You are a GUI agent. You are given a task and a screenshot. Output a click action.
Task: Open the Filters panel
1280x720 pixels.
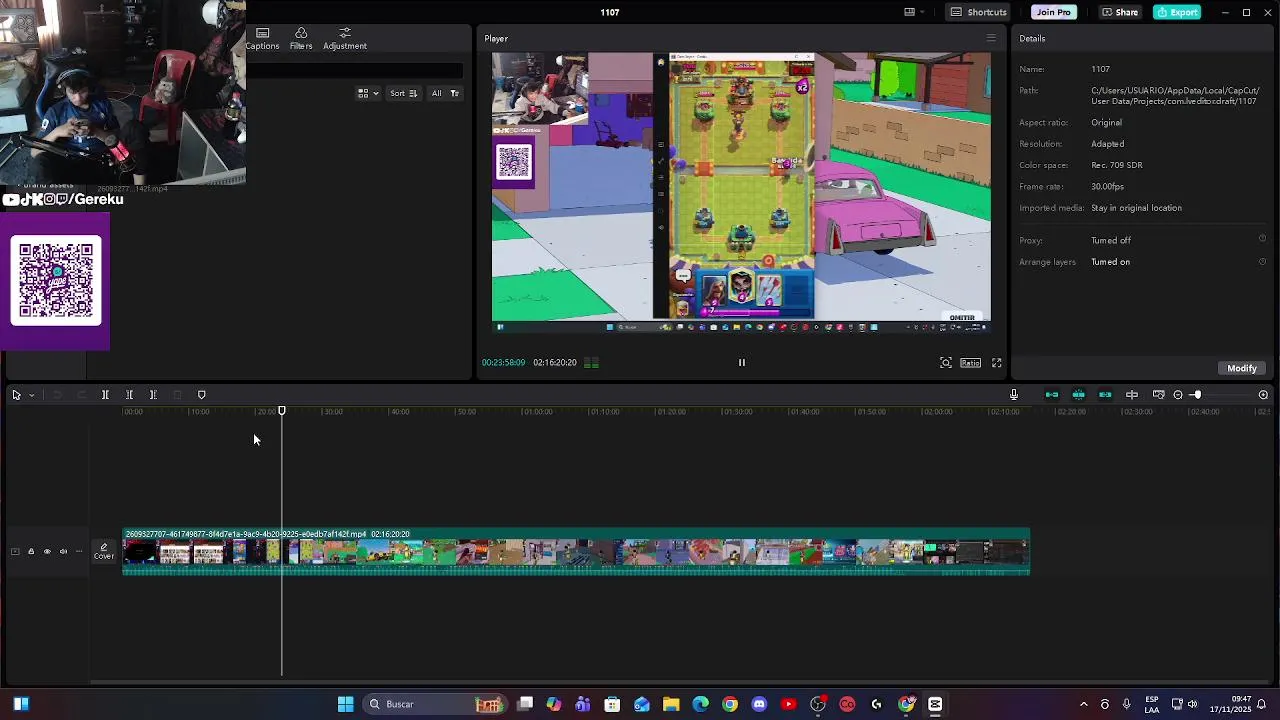pos(301,38)
